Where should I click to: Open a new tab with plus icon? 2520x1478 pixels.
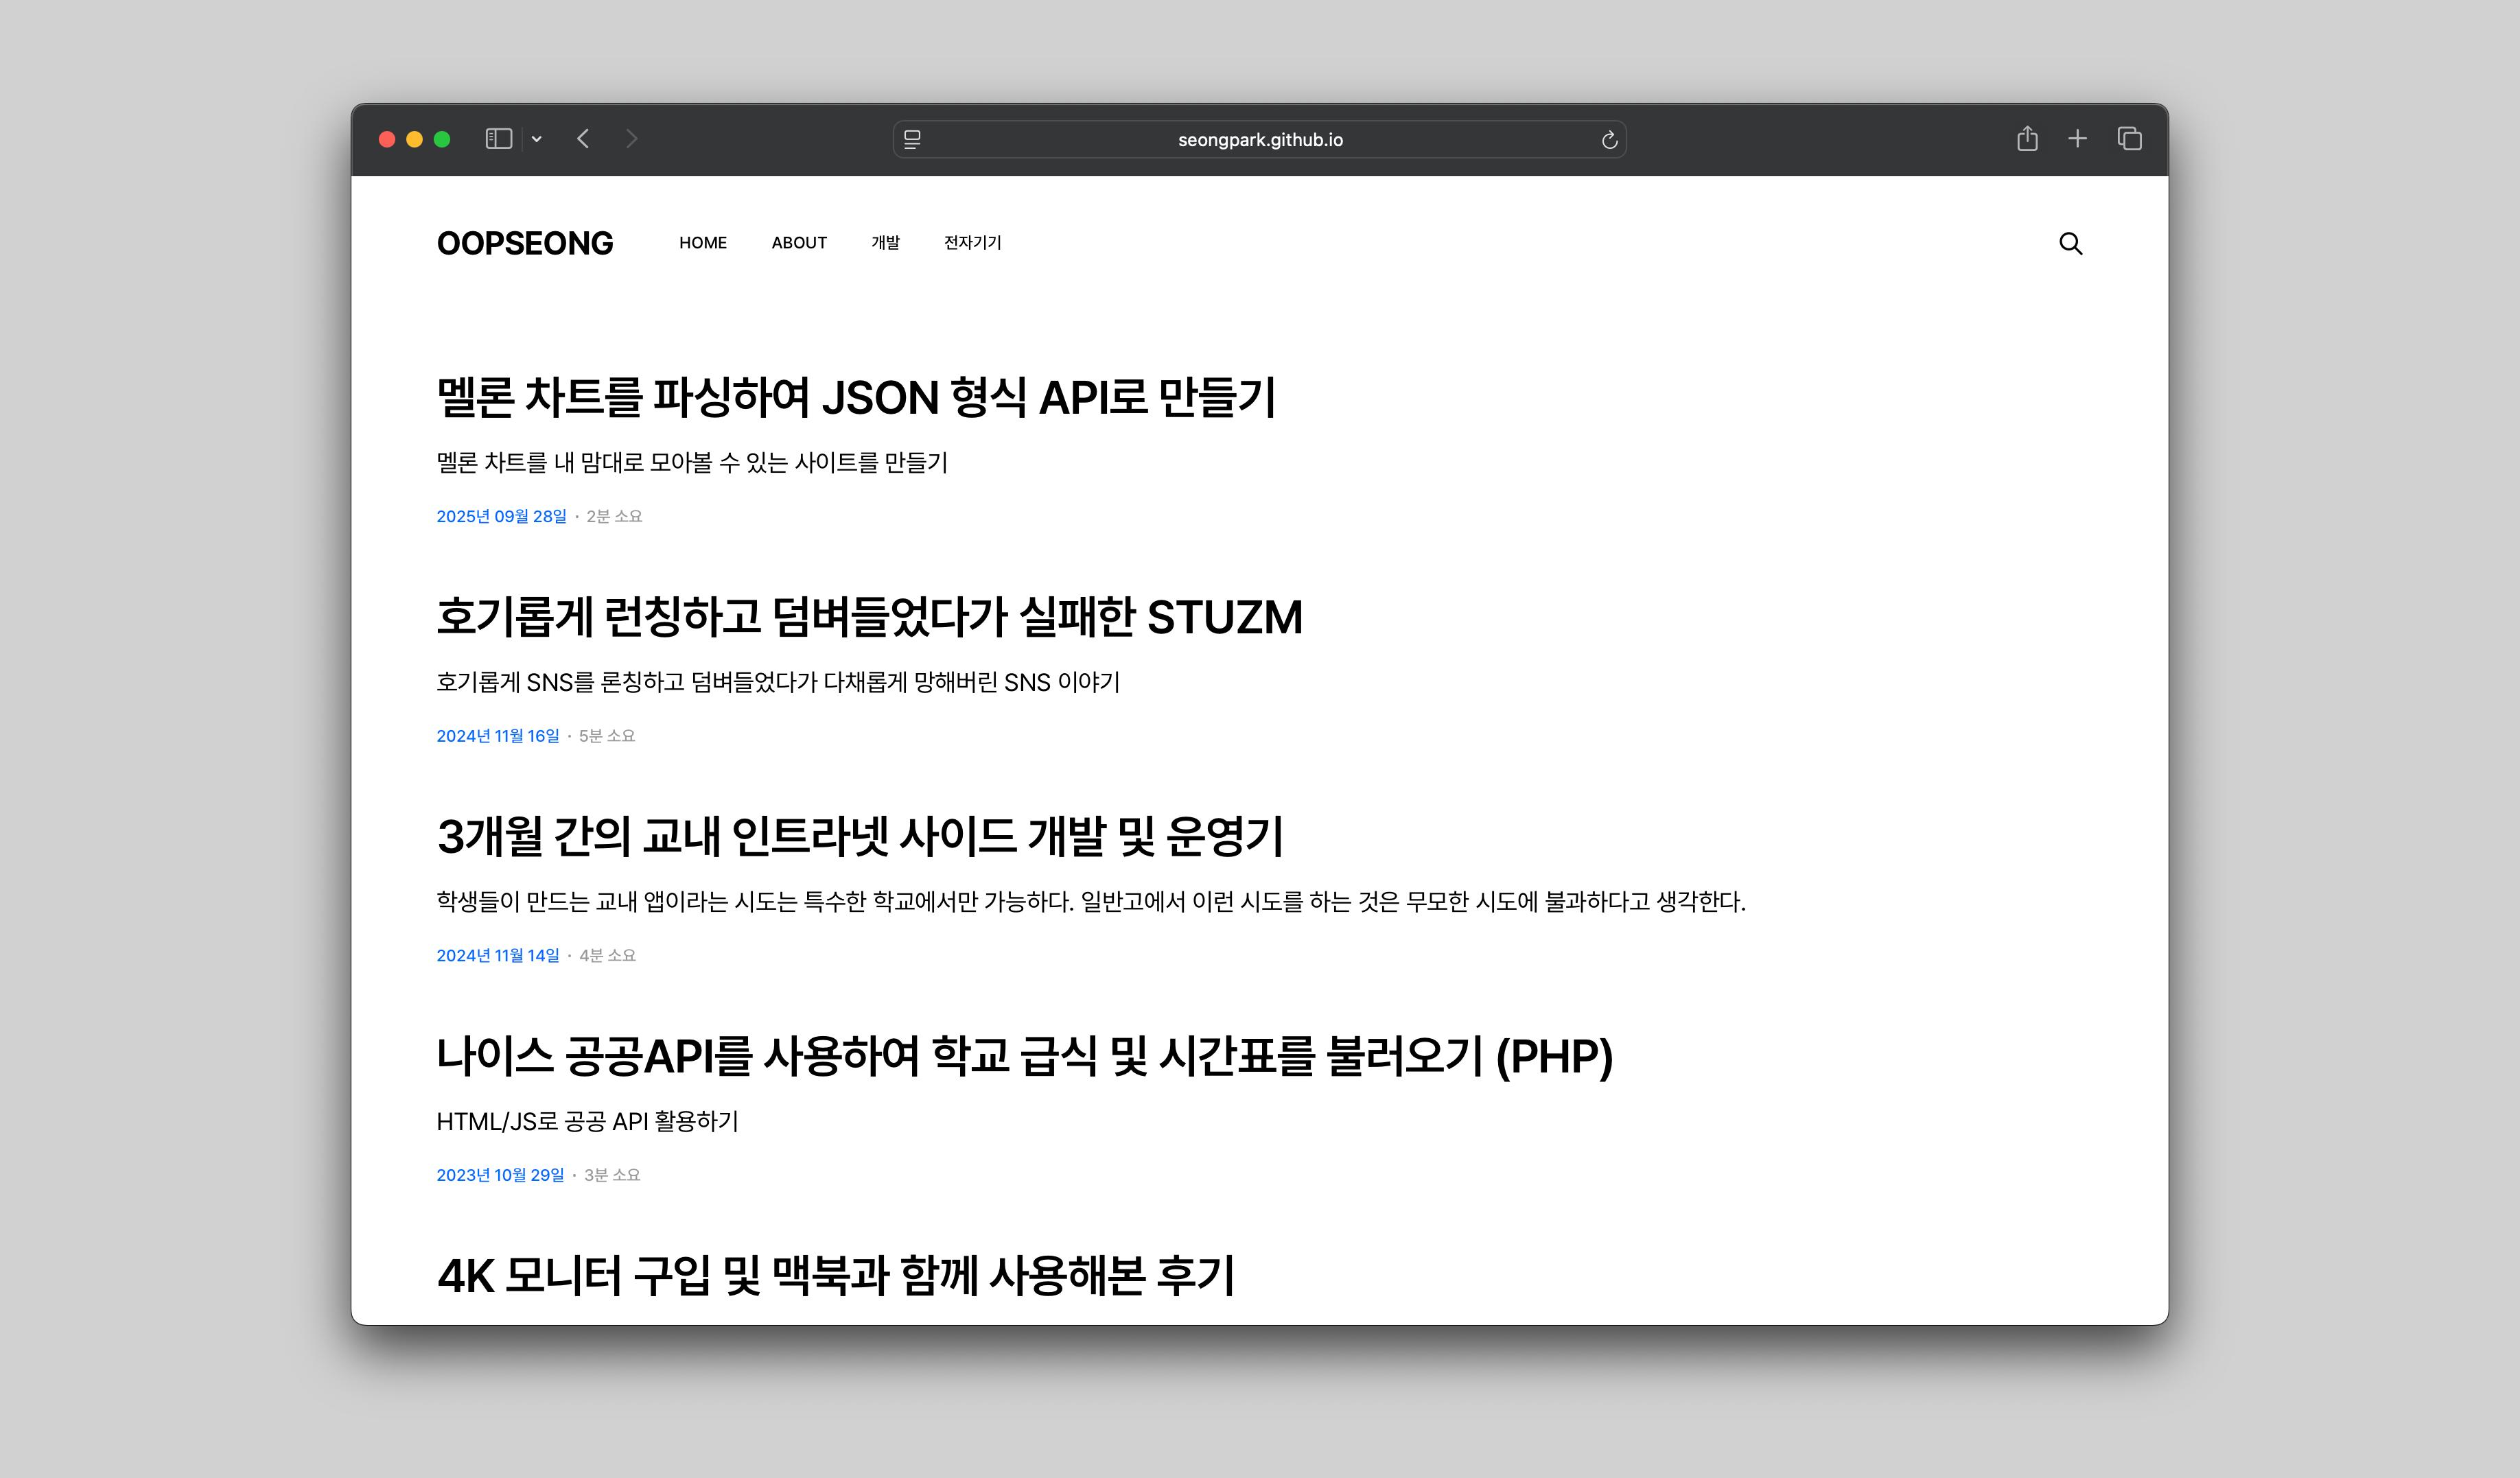pos(2077,139)
